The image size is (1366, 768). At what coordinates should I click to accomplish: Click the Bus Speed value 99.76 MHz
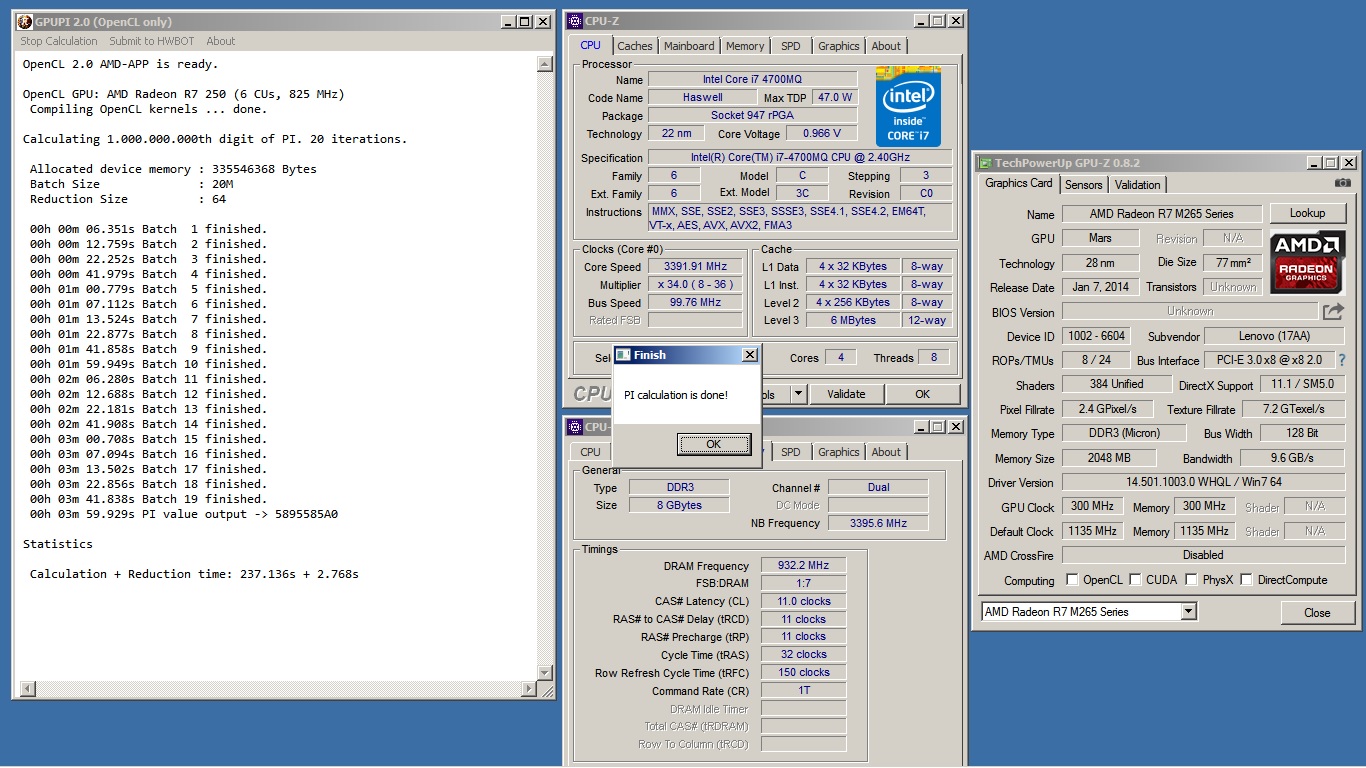coord(695,303)
